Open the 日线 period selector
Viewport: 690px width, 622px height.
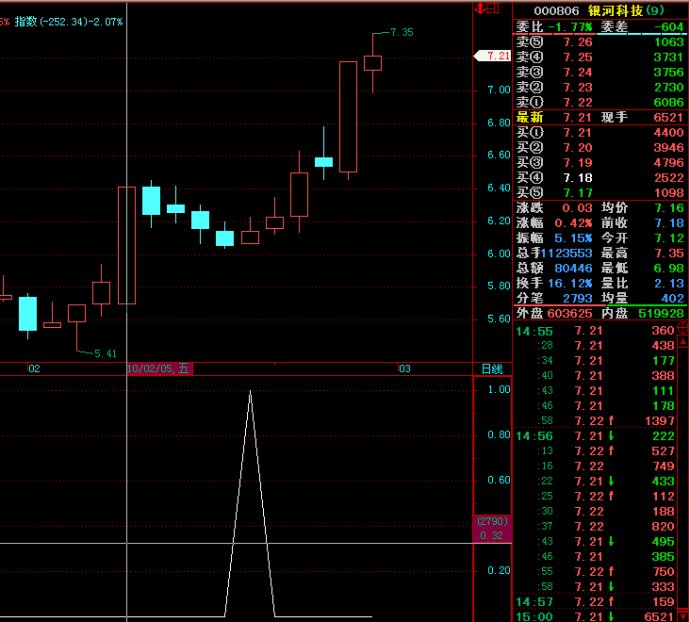(x=492, y=369)
